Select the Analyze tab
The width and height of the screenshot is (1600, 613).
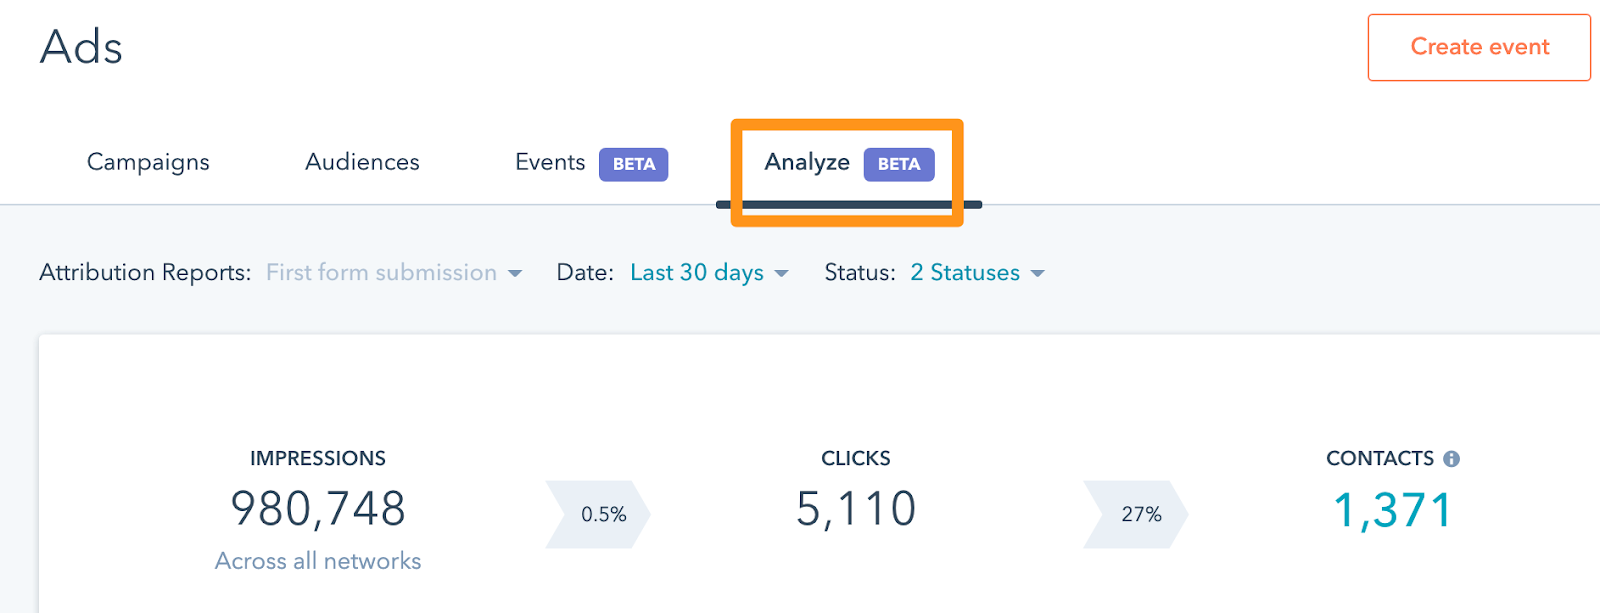click(807, 162)
